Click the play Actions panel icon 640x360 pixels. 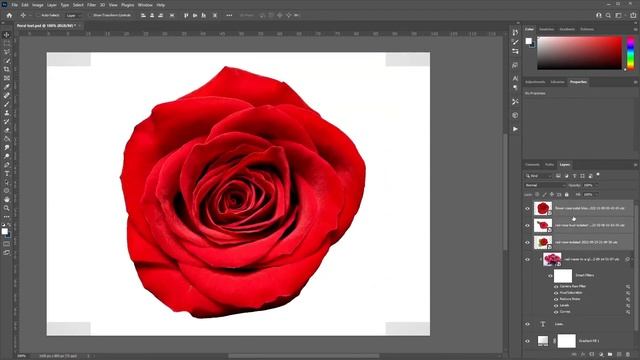(515, 129)
